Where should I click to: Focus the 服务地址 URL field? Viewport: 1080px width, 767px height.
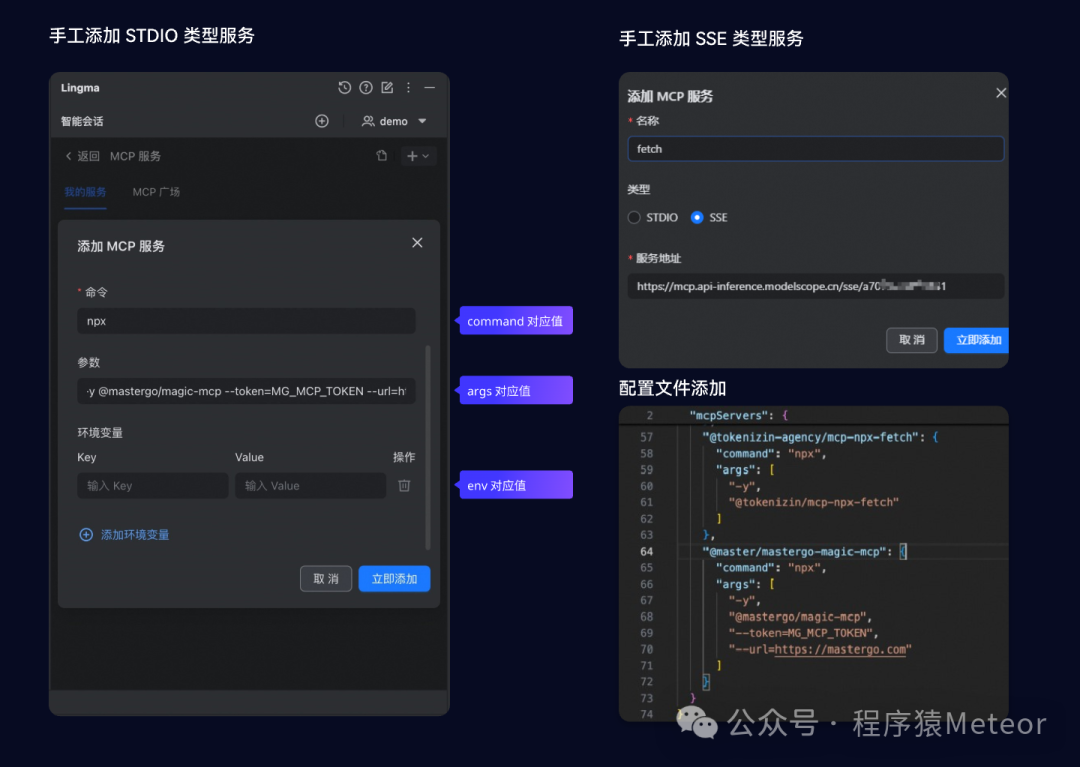816,286
